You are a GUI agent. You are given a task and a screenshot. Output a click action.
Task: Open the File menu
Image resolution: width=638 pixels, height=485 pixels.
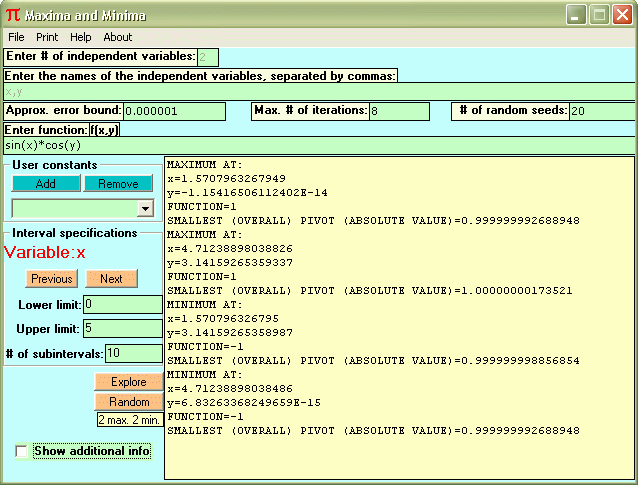pos(16,37)
